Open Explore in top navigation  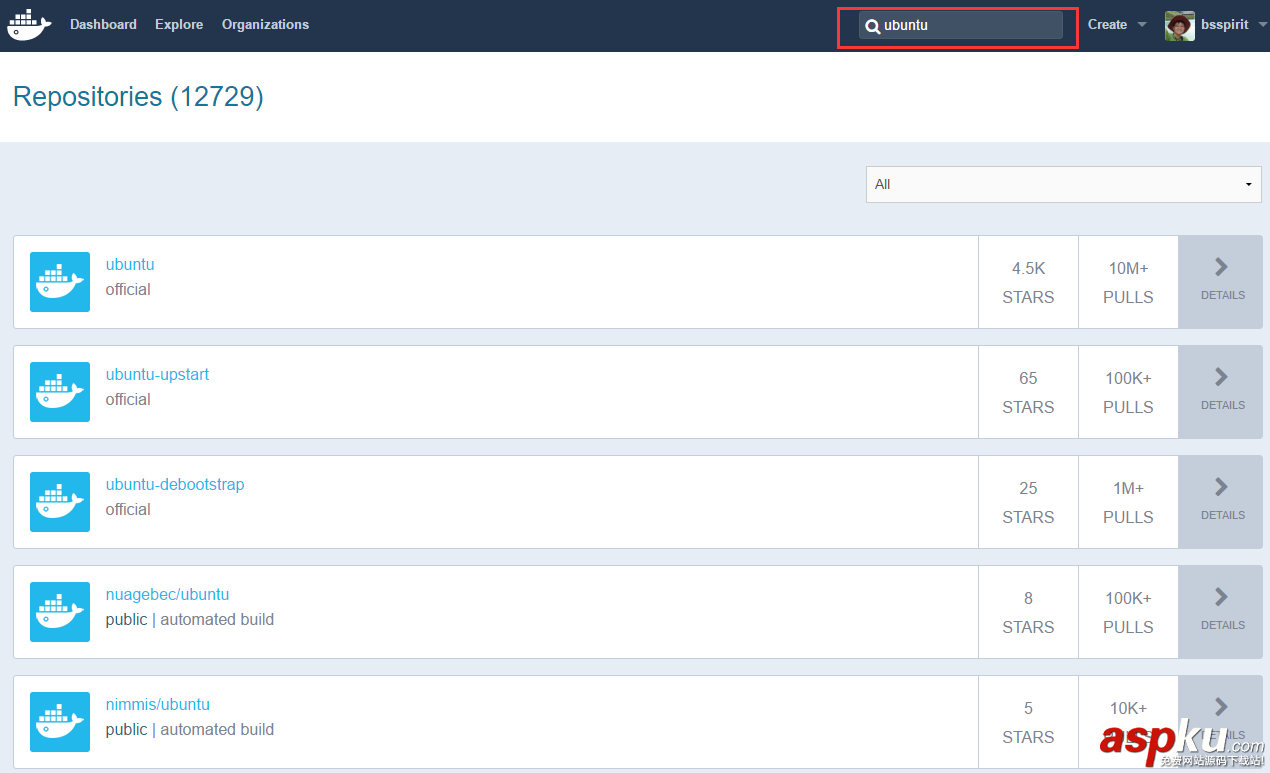pyautogui.click(x=179, y=25)
